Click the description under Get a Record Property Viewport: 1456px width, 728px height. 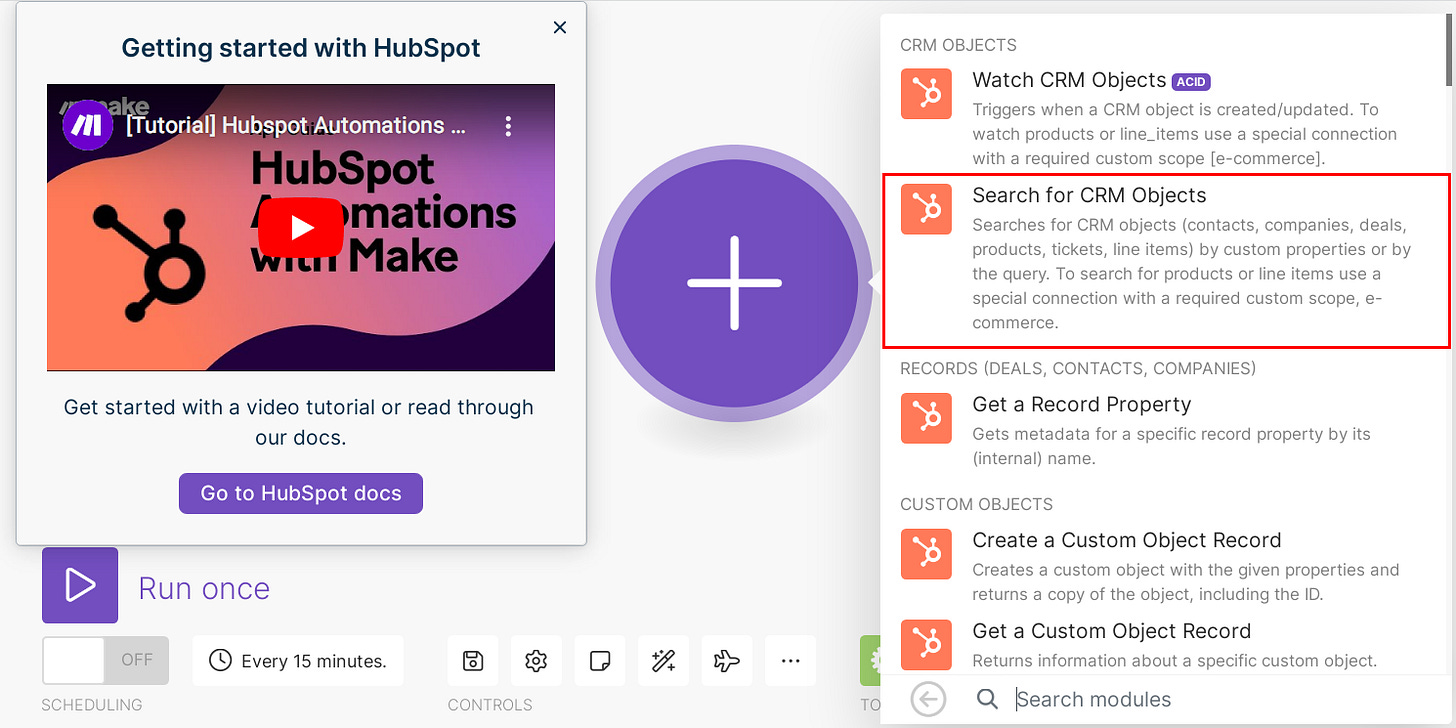tap(1172, 446)
